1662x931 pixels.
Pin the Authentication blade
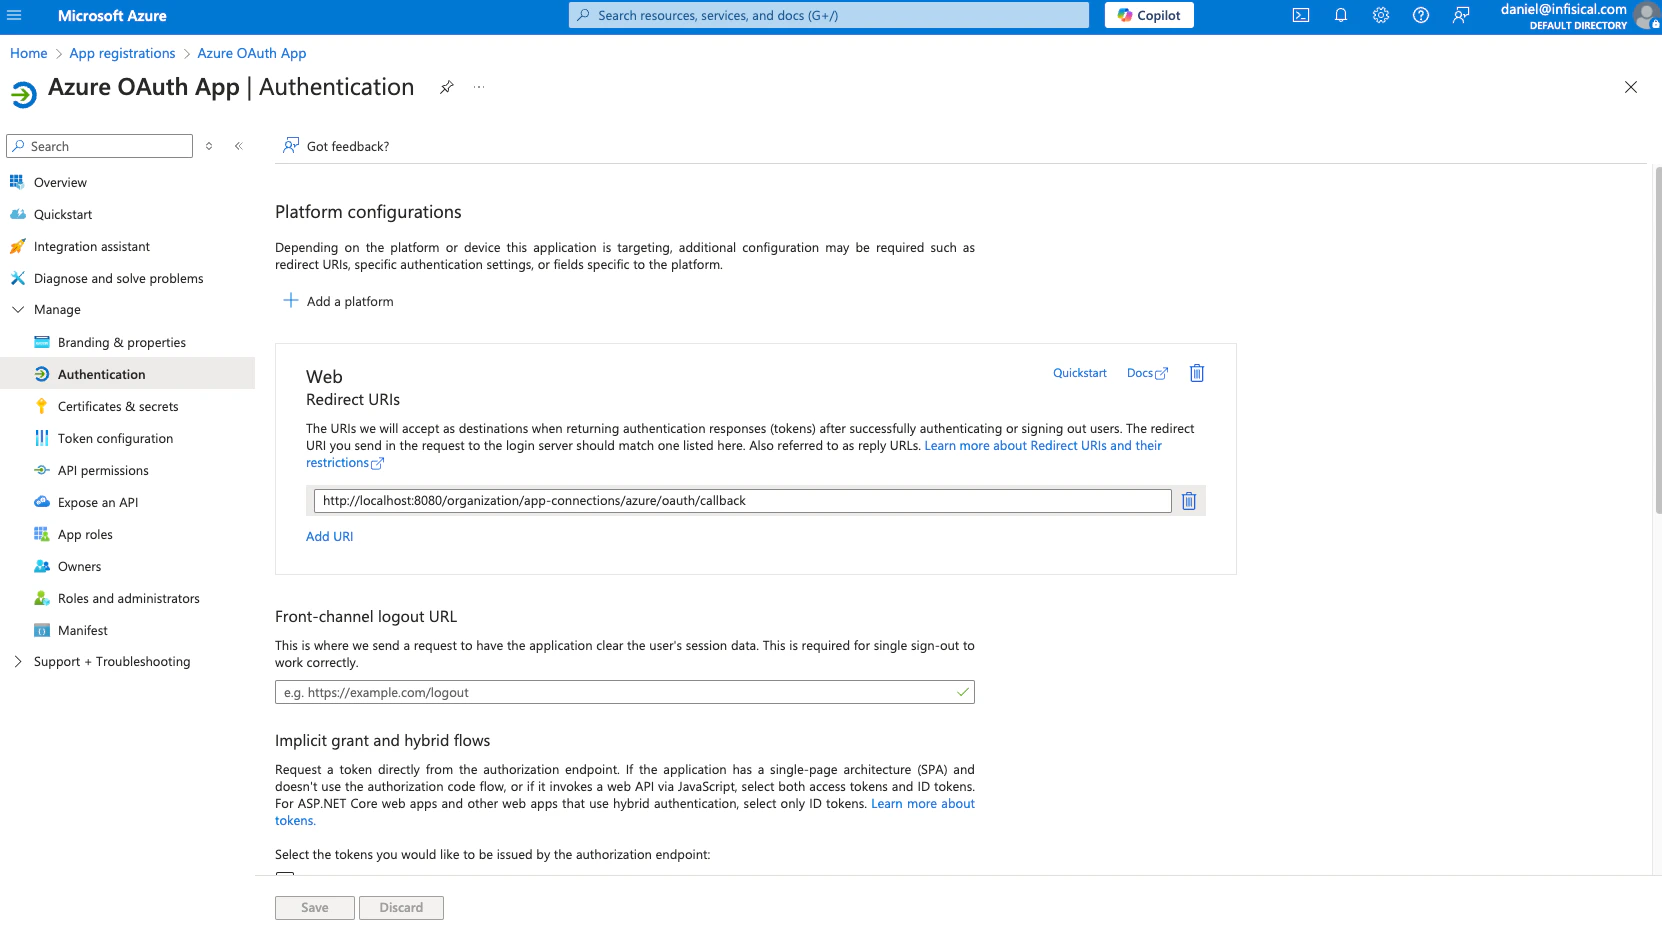click(447, 87)
